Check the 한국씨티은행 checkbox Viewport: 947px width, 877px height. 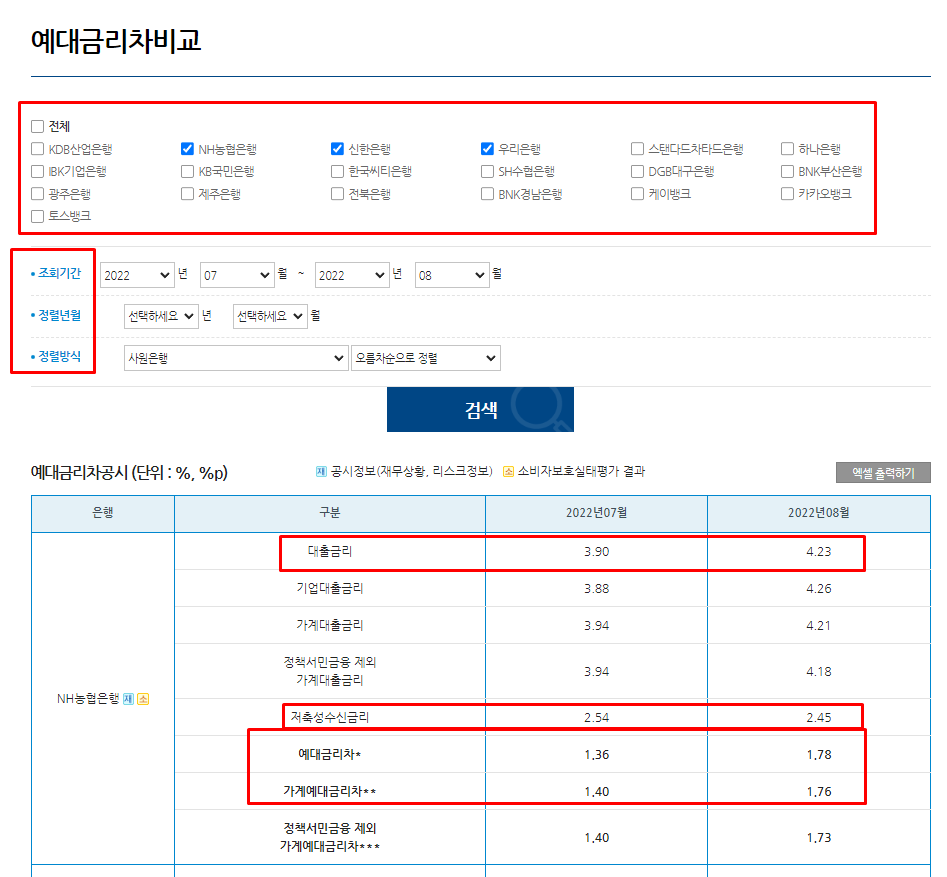pos(337,172)
